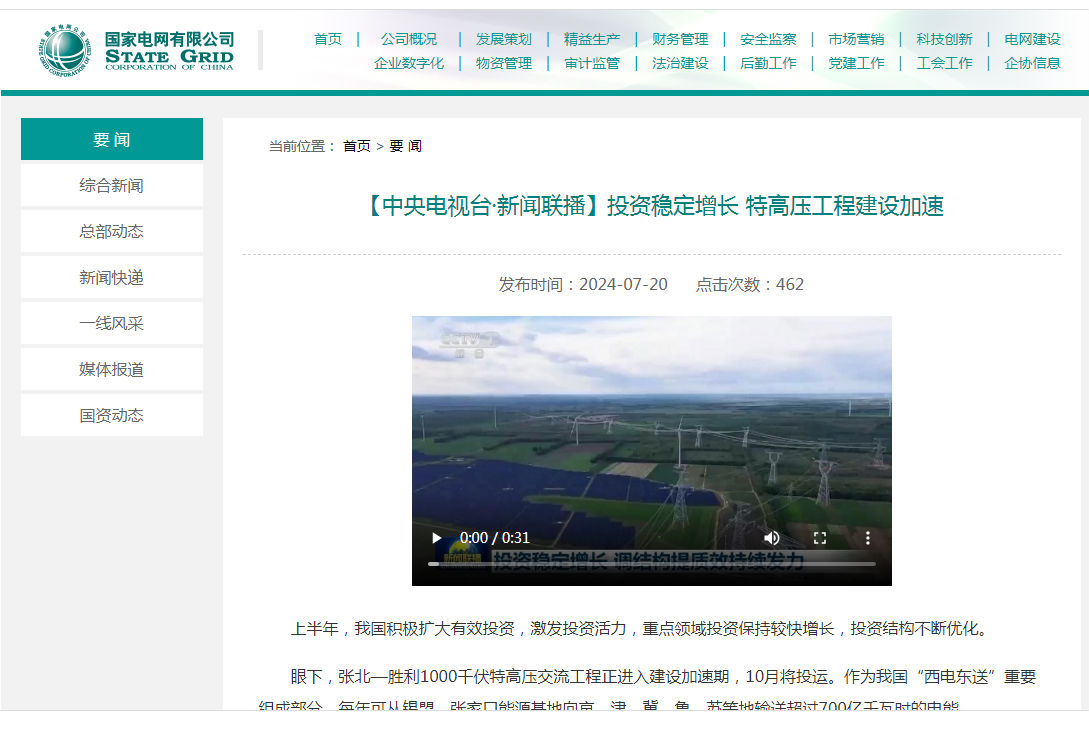This screenshot has height=736, width=1089.
Task: Open 企业数字化 navigation item
Action: click(x=408, y=63)
